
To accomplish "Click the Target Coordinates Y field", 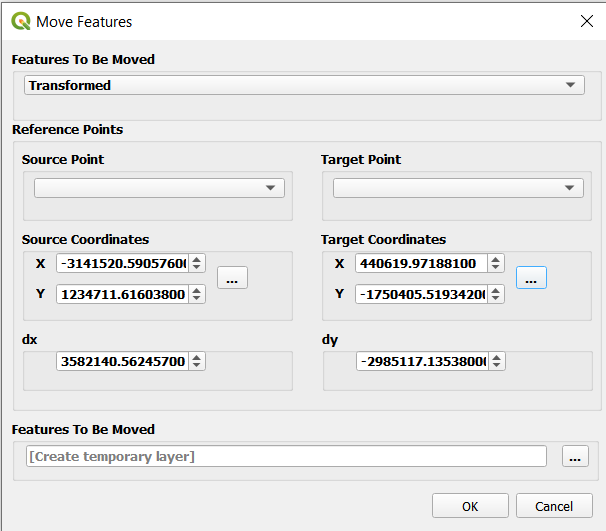I will [x=421, y=294].
